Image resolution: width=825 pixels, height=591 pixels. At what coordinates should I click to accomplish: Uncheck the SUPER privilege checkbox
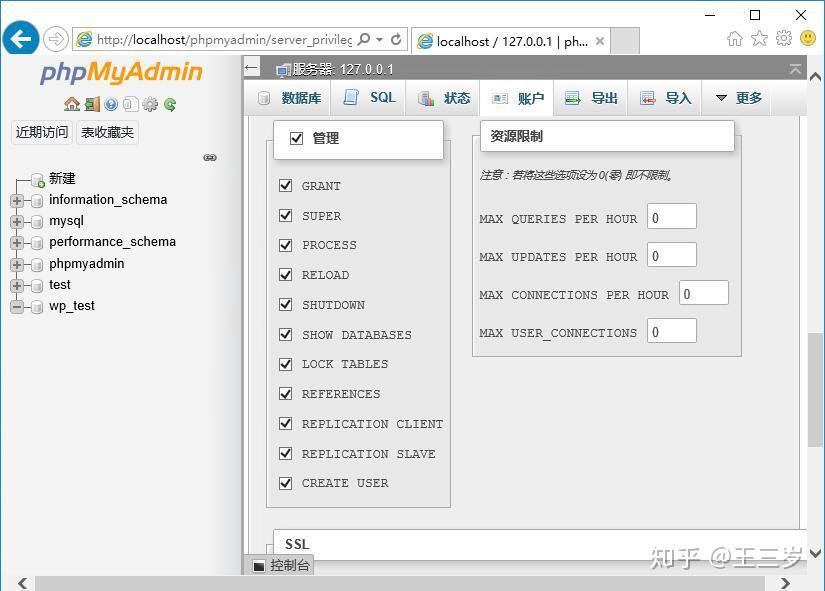pyautogui.click(x=286, y=216)
